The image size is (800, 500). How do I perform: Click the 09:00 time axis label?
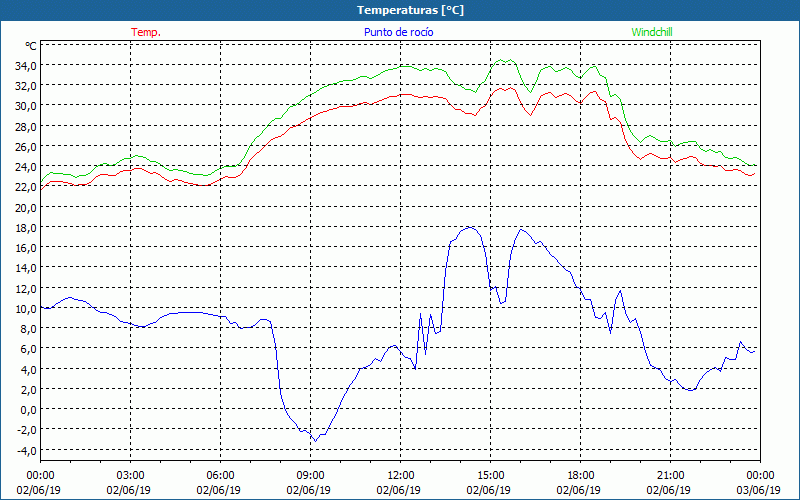(x=311, y=476)
